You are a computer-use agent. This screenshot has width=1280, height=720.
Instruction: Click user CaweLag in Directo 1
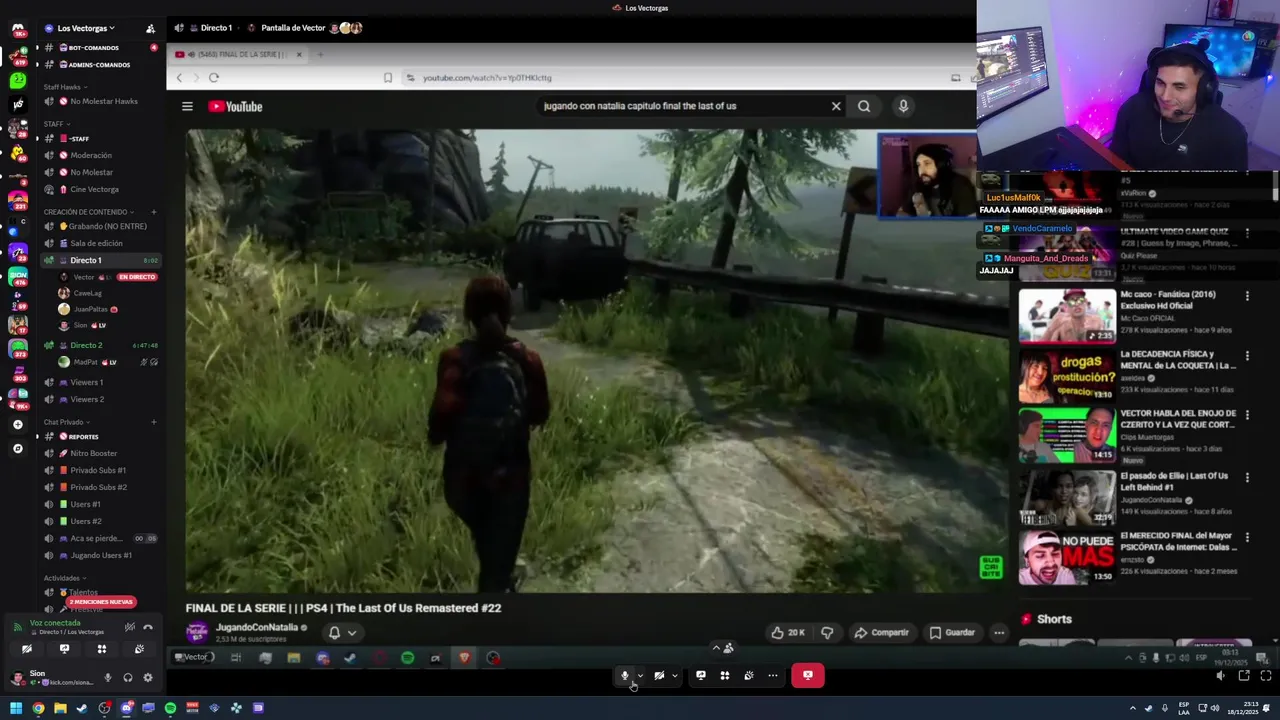click(x=88, y=293)
